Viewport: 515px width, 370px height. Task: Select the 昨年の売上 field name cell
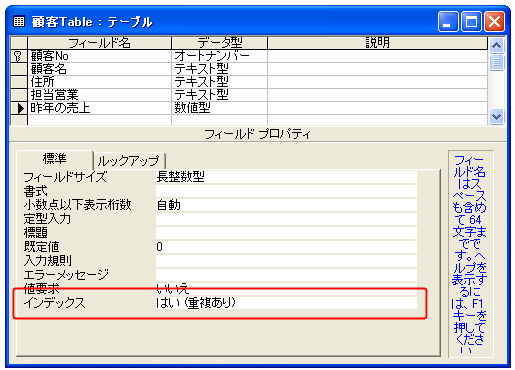pos(99,108)
